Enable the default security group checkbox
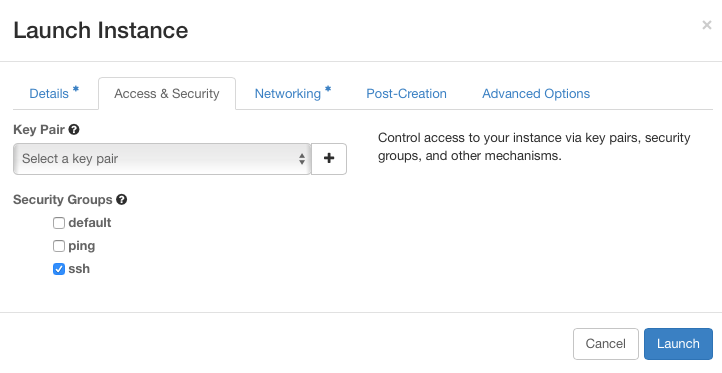 (x=58, y=223)
